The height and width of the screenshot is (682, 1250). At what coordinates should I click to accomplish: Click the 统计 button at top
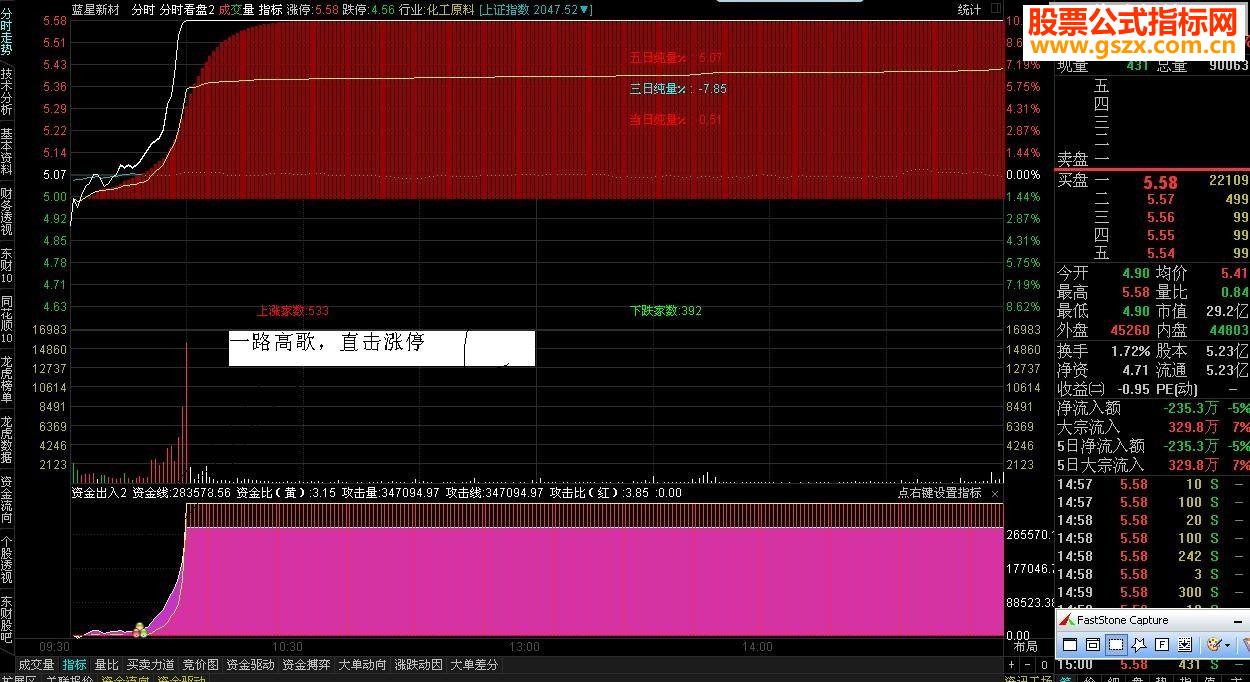969,9
